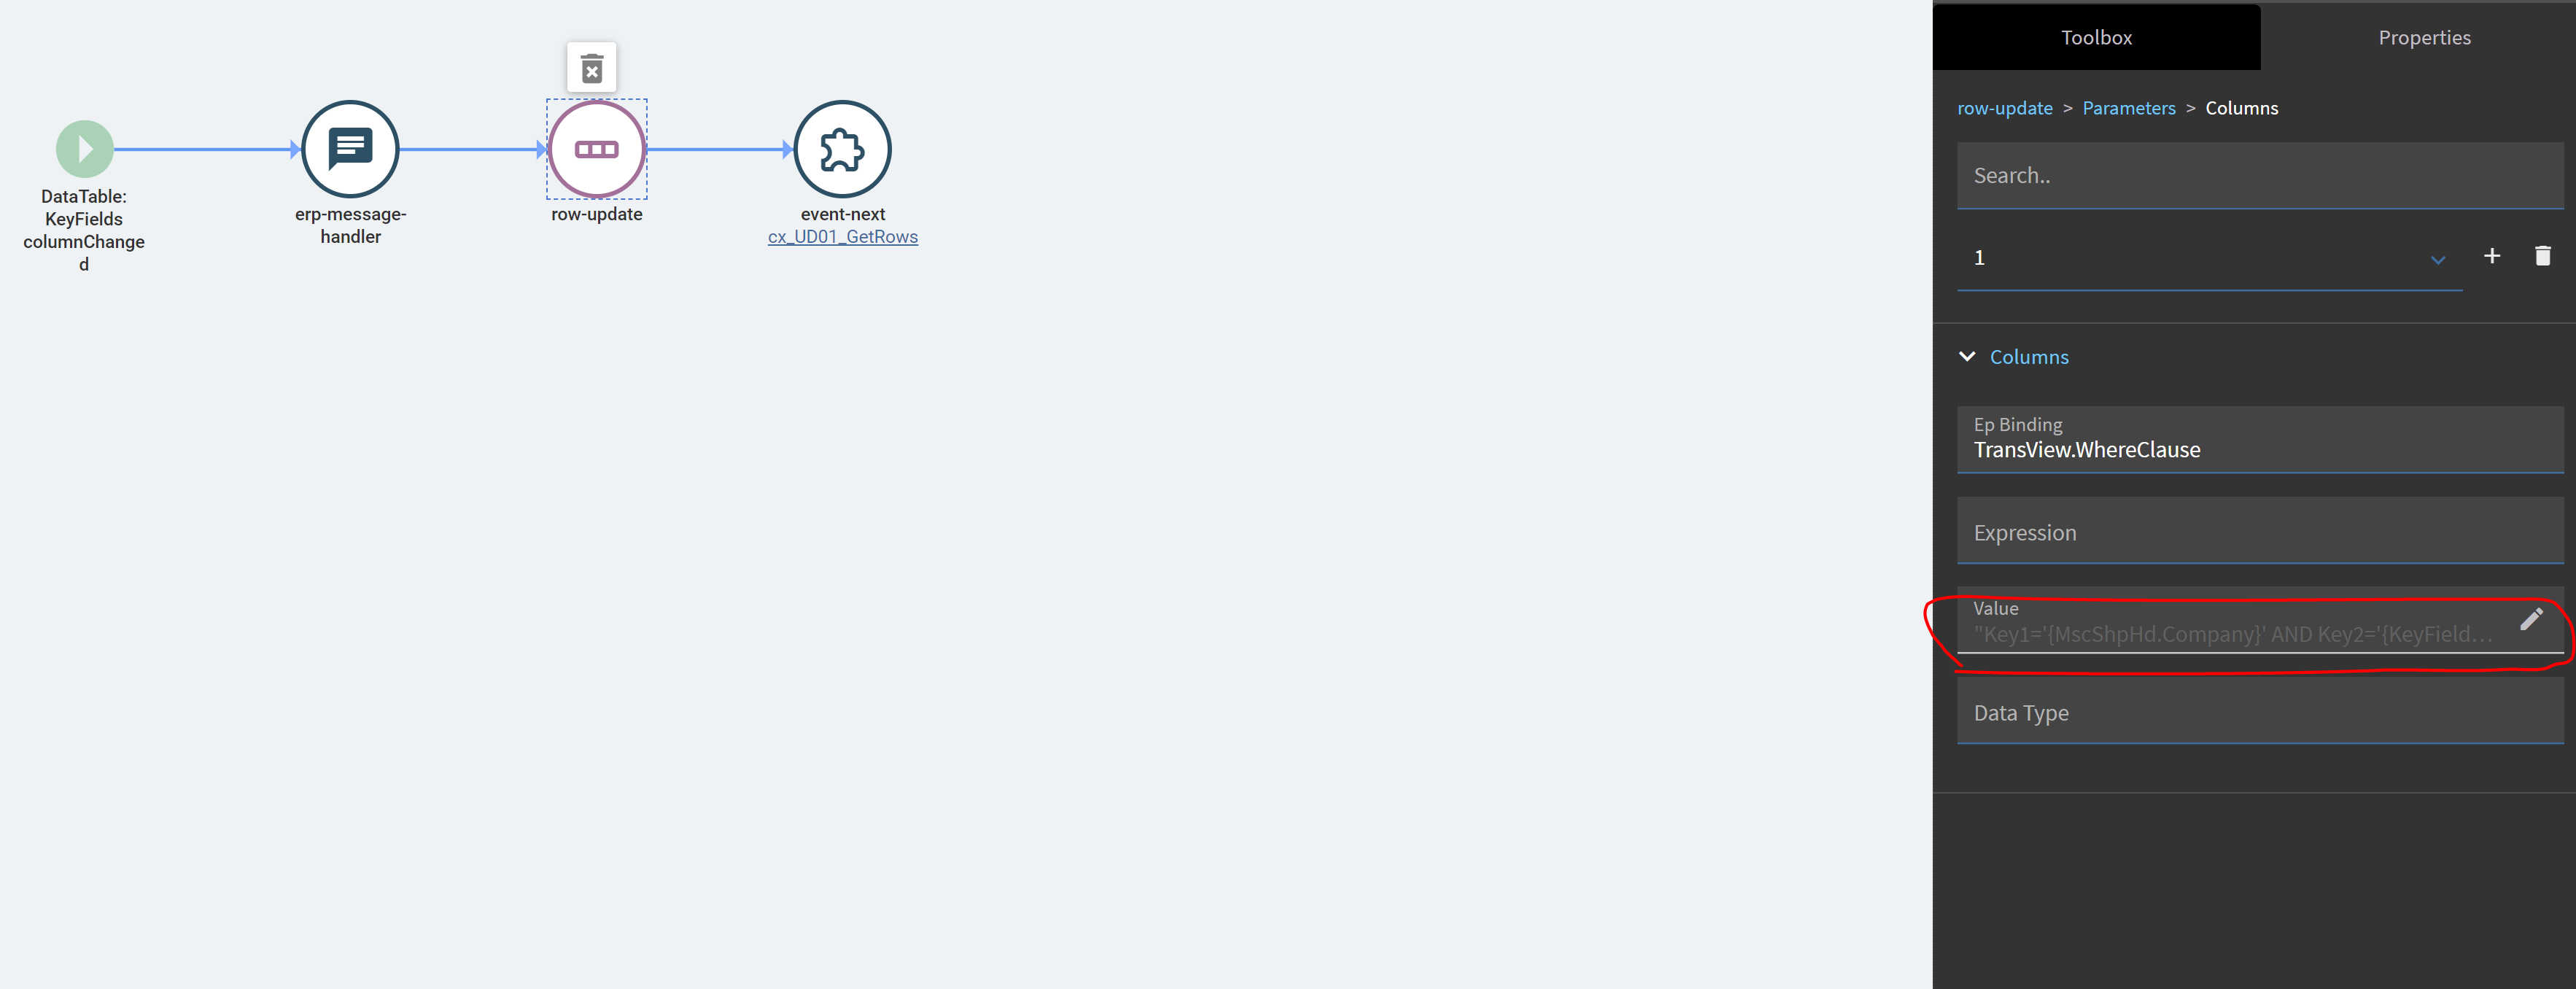The height and width of the screenshot is (989, 2576).
Task: Go to Parameters breadcrumb link
Action: click(2128, 108)
